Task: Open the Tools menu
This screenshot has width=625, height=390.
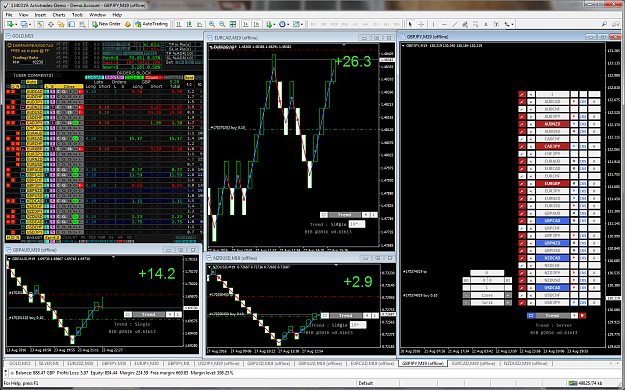Action: [77, 15]
